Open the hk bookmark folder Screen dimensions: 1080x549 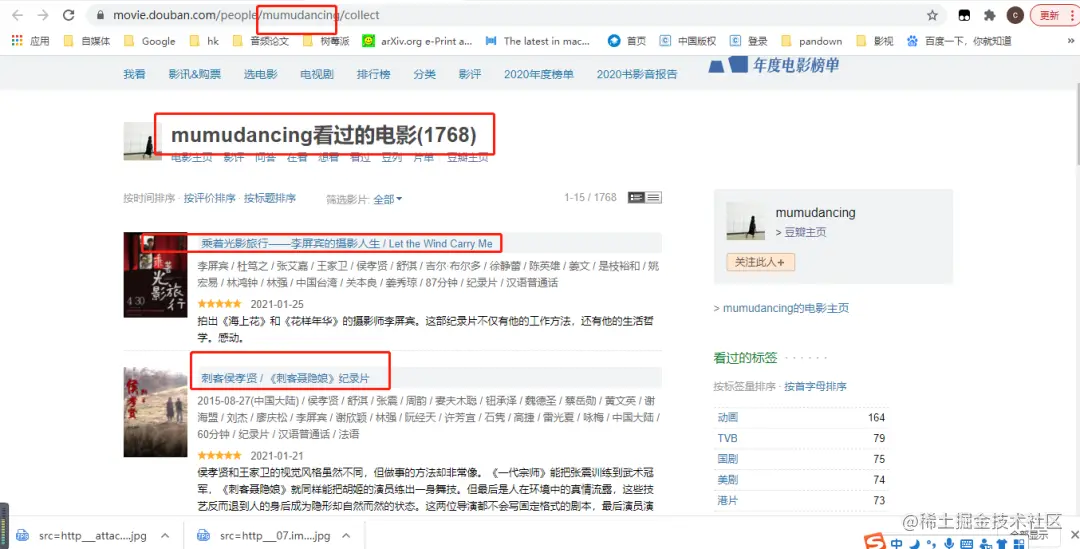[205, 41]
